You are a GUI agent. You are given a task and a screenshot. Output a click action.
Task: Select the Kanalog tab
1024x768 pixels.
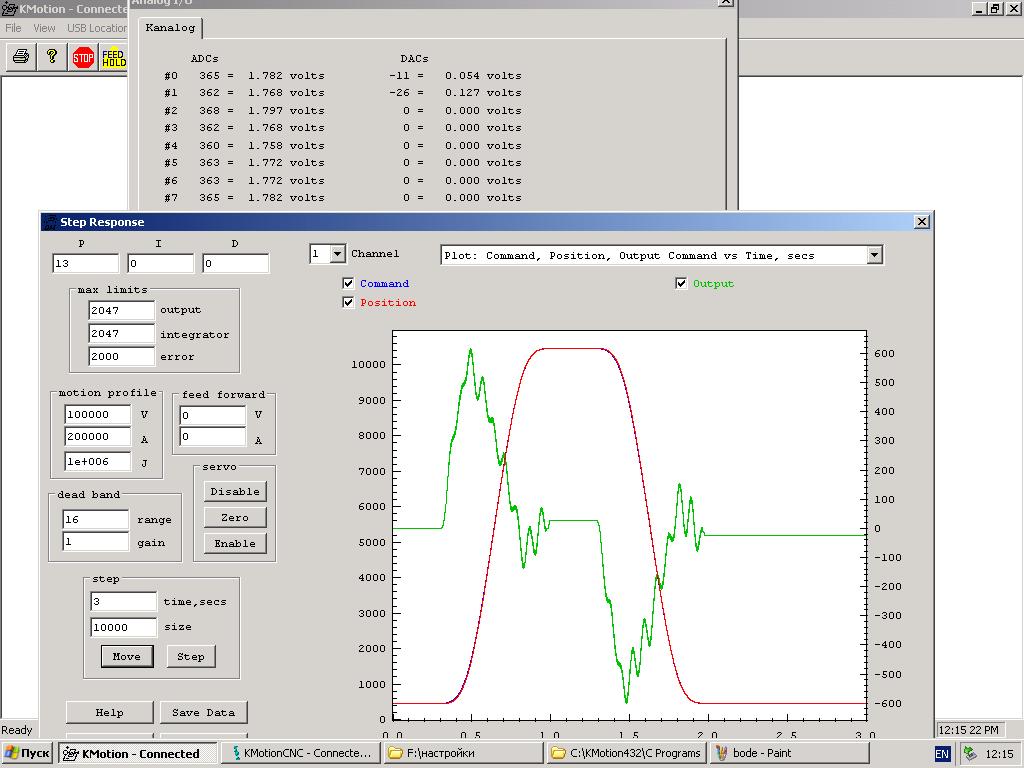coord(170,28)
